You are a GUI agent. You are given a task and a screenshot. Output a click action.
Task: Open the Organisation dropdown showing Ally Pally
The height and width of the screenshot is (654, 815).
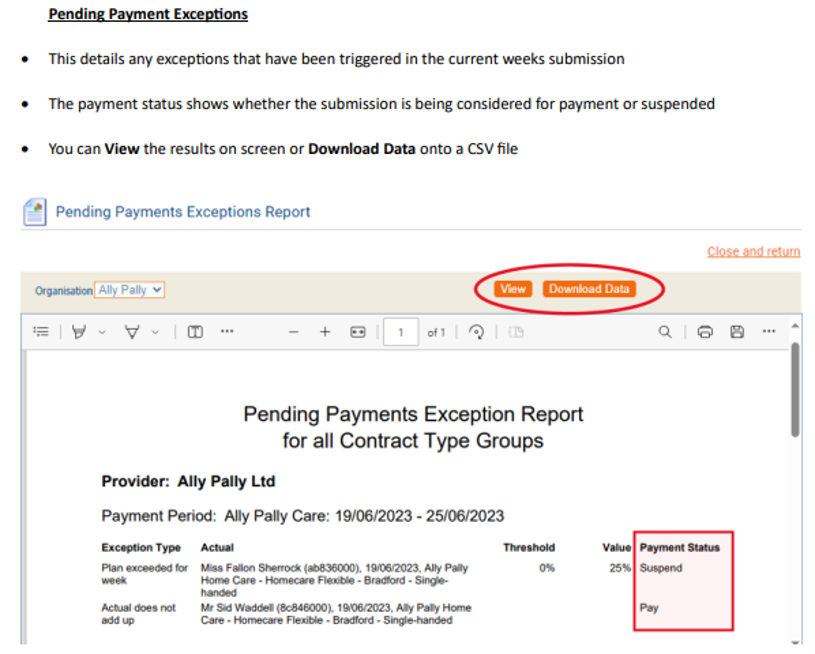(130, 290)
